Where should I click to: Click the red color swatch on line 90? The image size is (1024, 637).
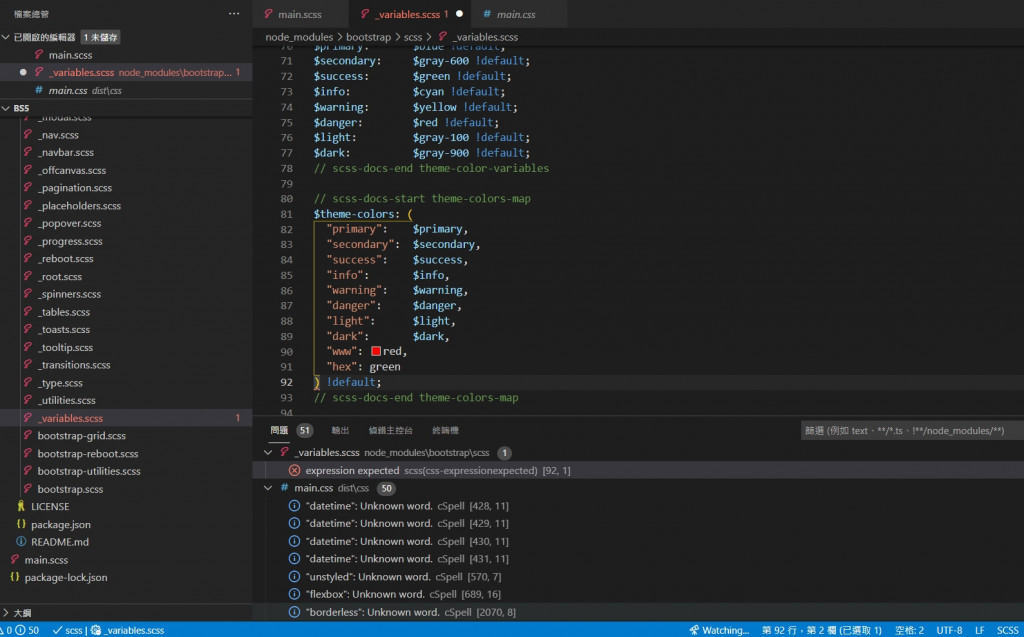point(376,351)
